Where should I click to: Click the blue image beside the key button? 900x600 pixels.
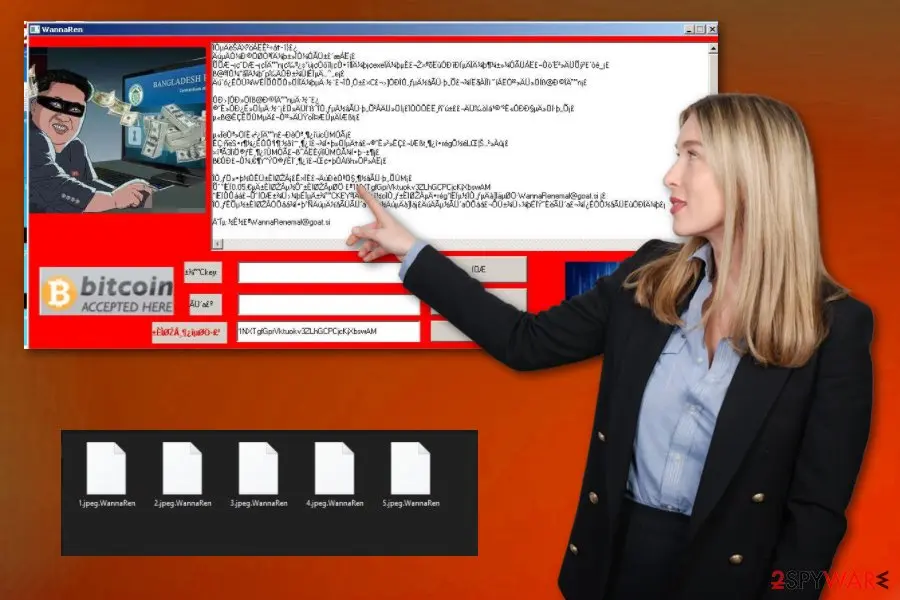[591, 280]
